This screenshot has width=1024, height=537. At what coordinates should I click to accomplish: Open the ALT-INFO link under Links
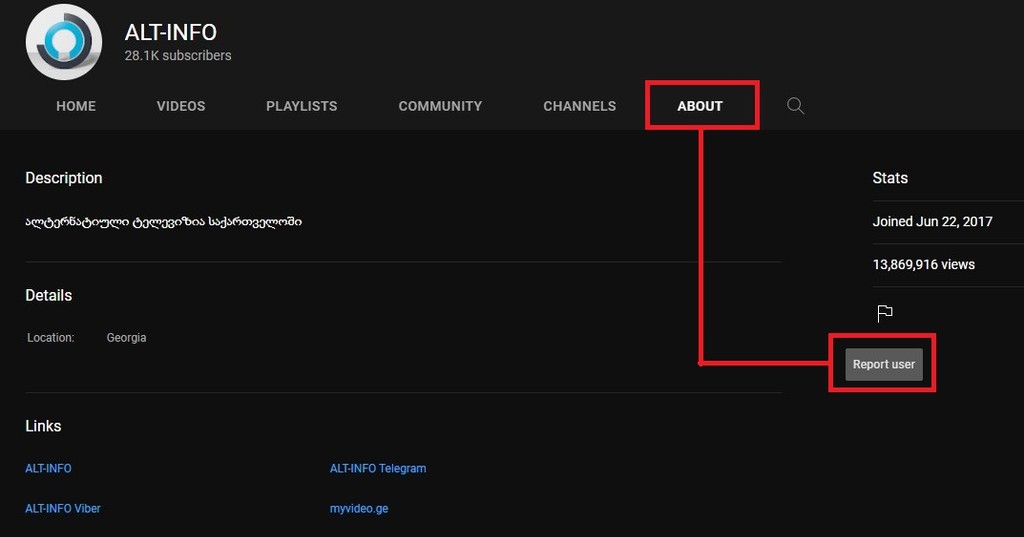pos(48,468)
